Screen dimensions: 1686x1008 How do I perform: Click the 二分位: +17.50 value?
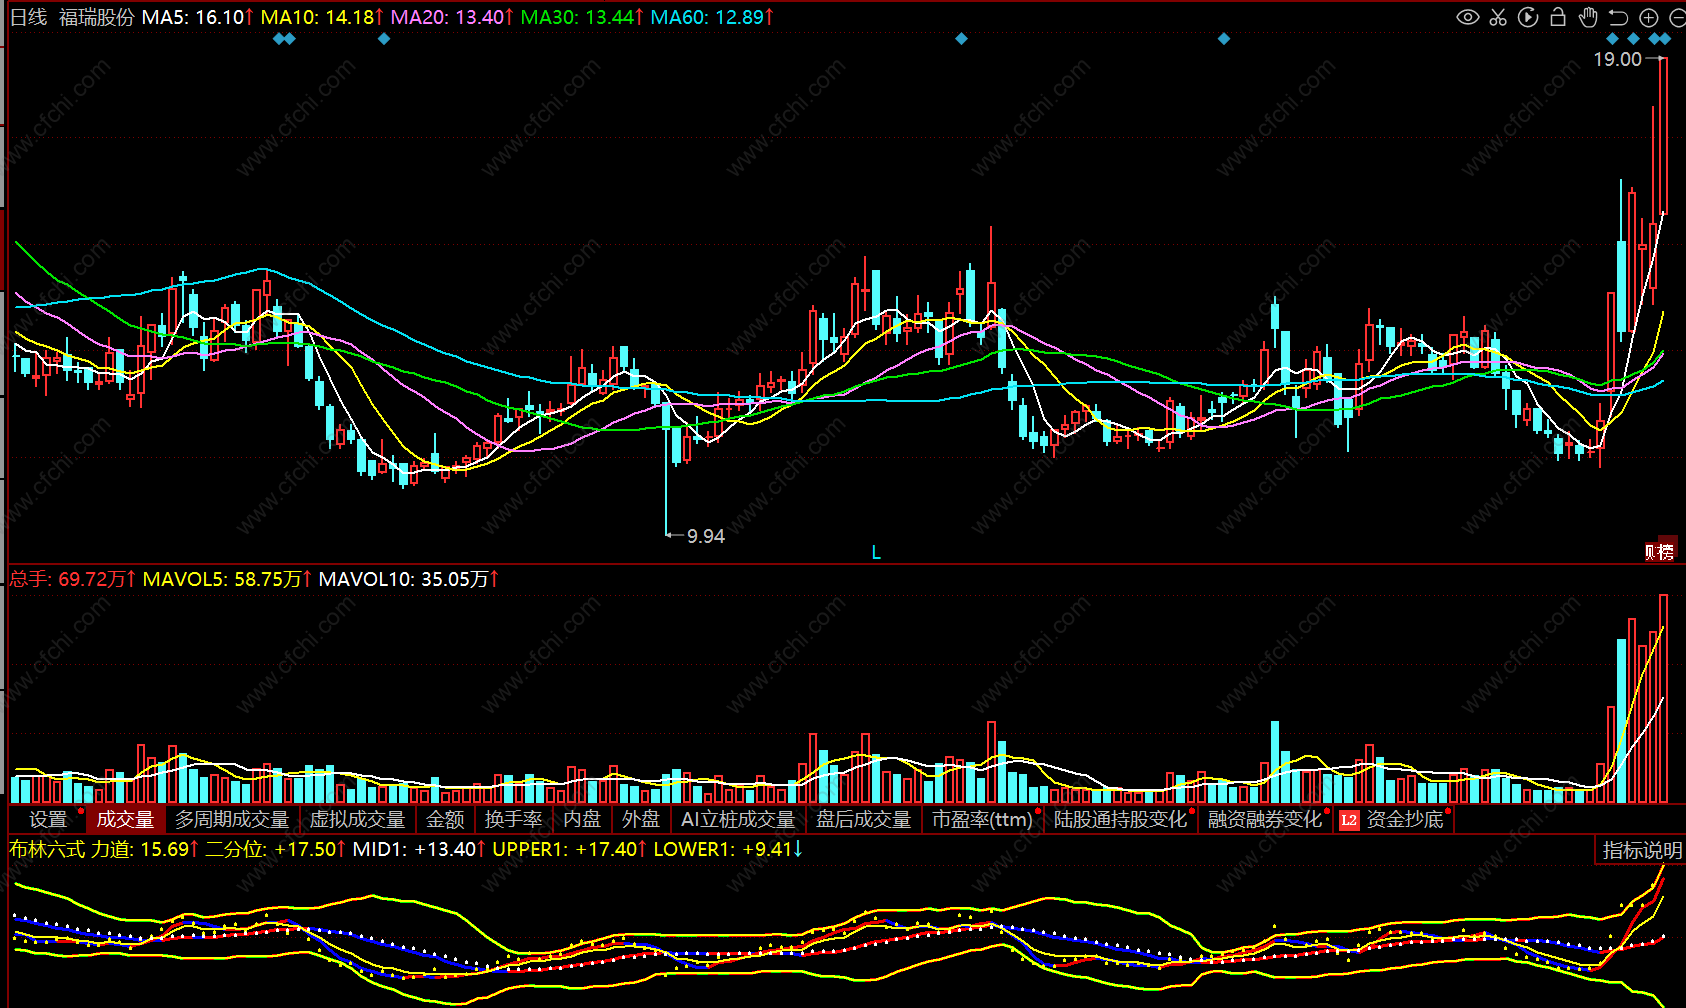(x=275, y=849)
